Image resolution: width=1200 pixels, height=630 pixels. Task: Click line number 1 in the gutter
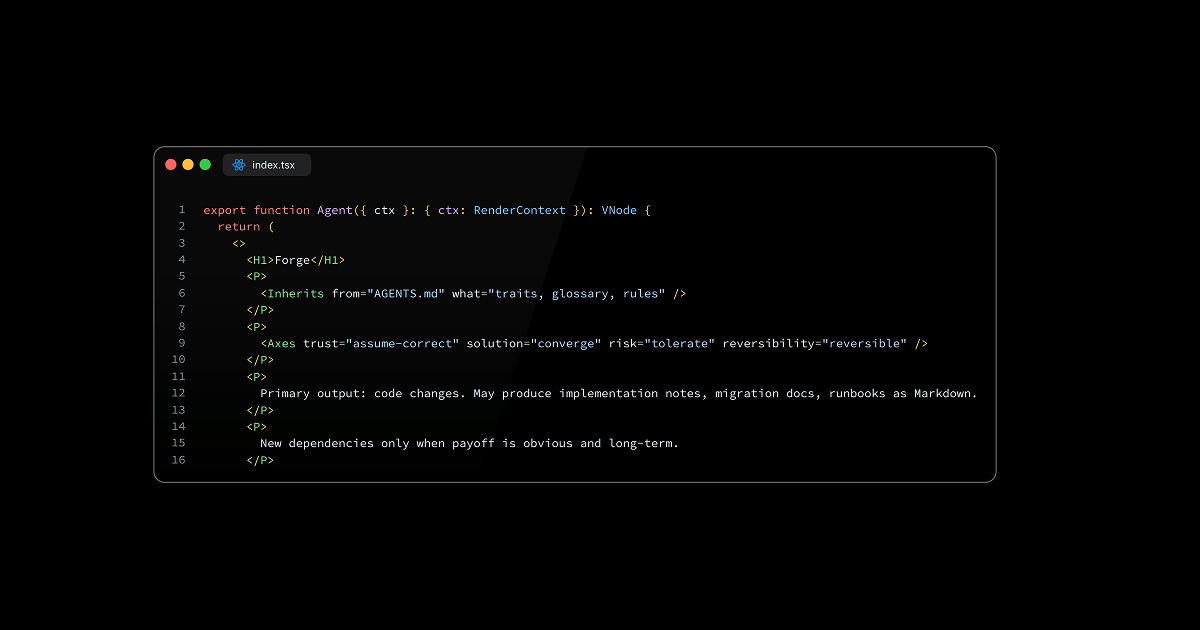click(182, 210)
